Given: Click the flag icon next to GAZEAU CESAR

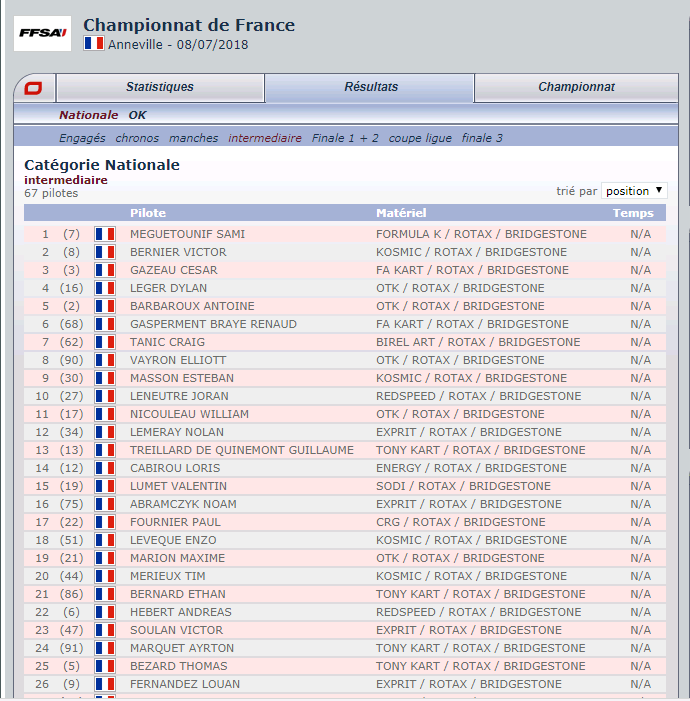Looking at the screenshot, I should pyautogui.click(x=105, y=270).
